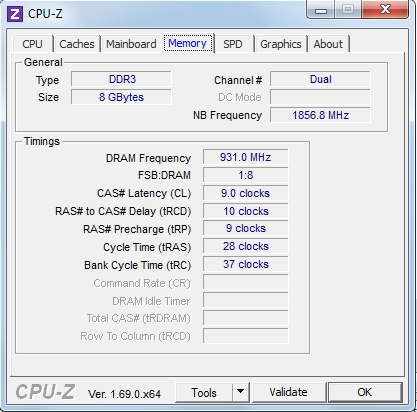417x412 pixels.
Task: Click the Memory tab
Action: pos(188,43)
